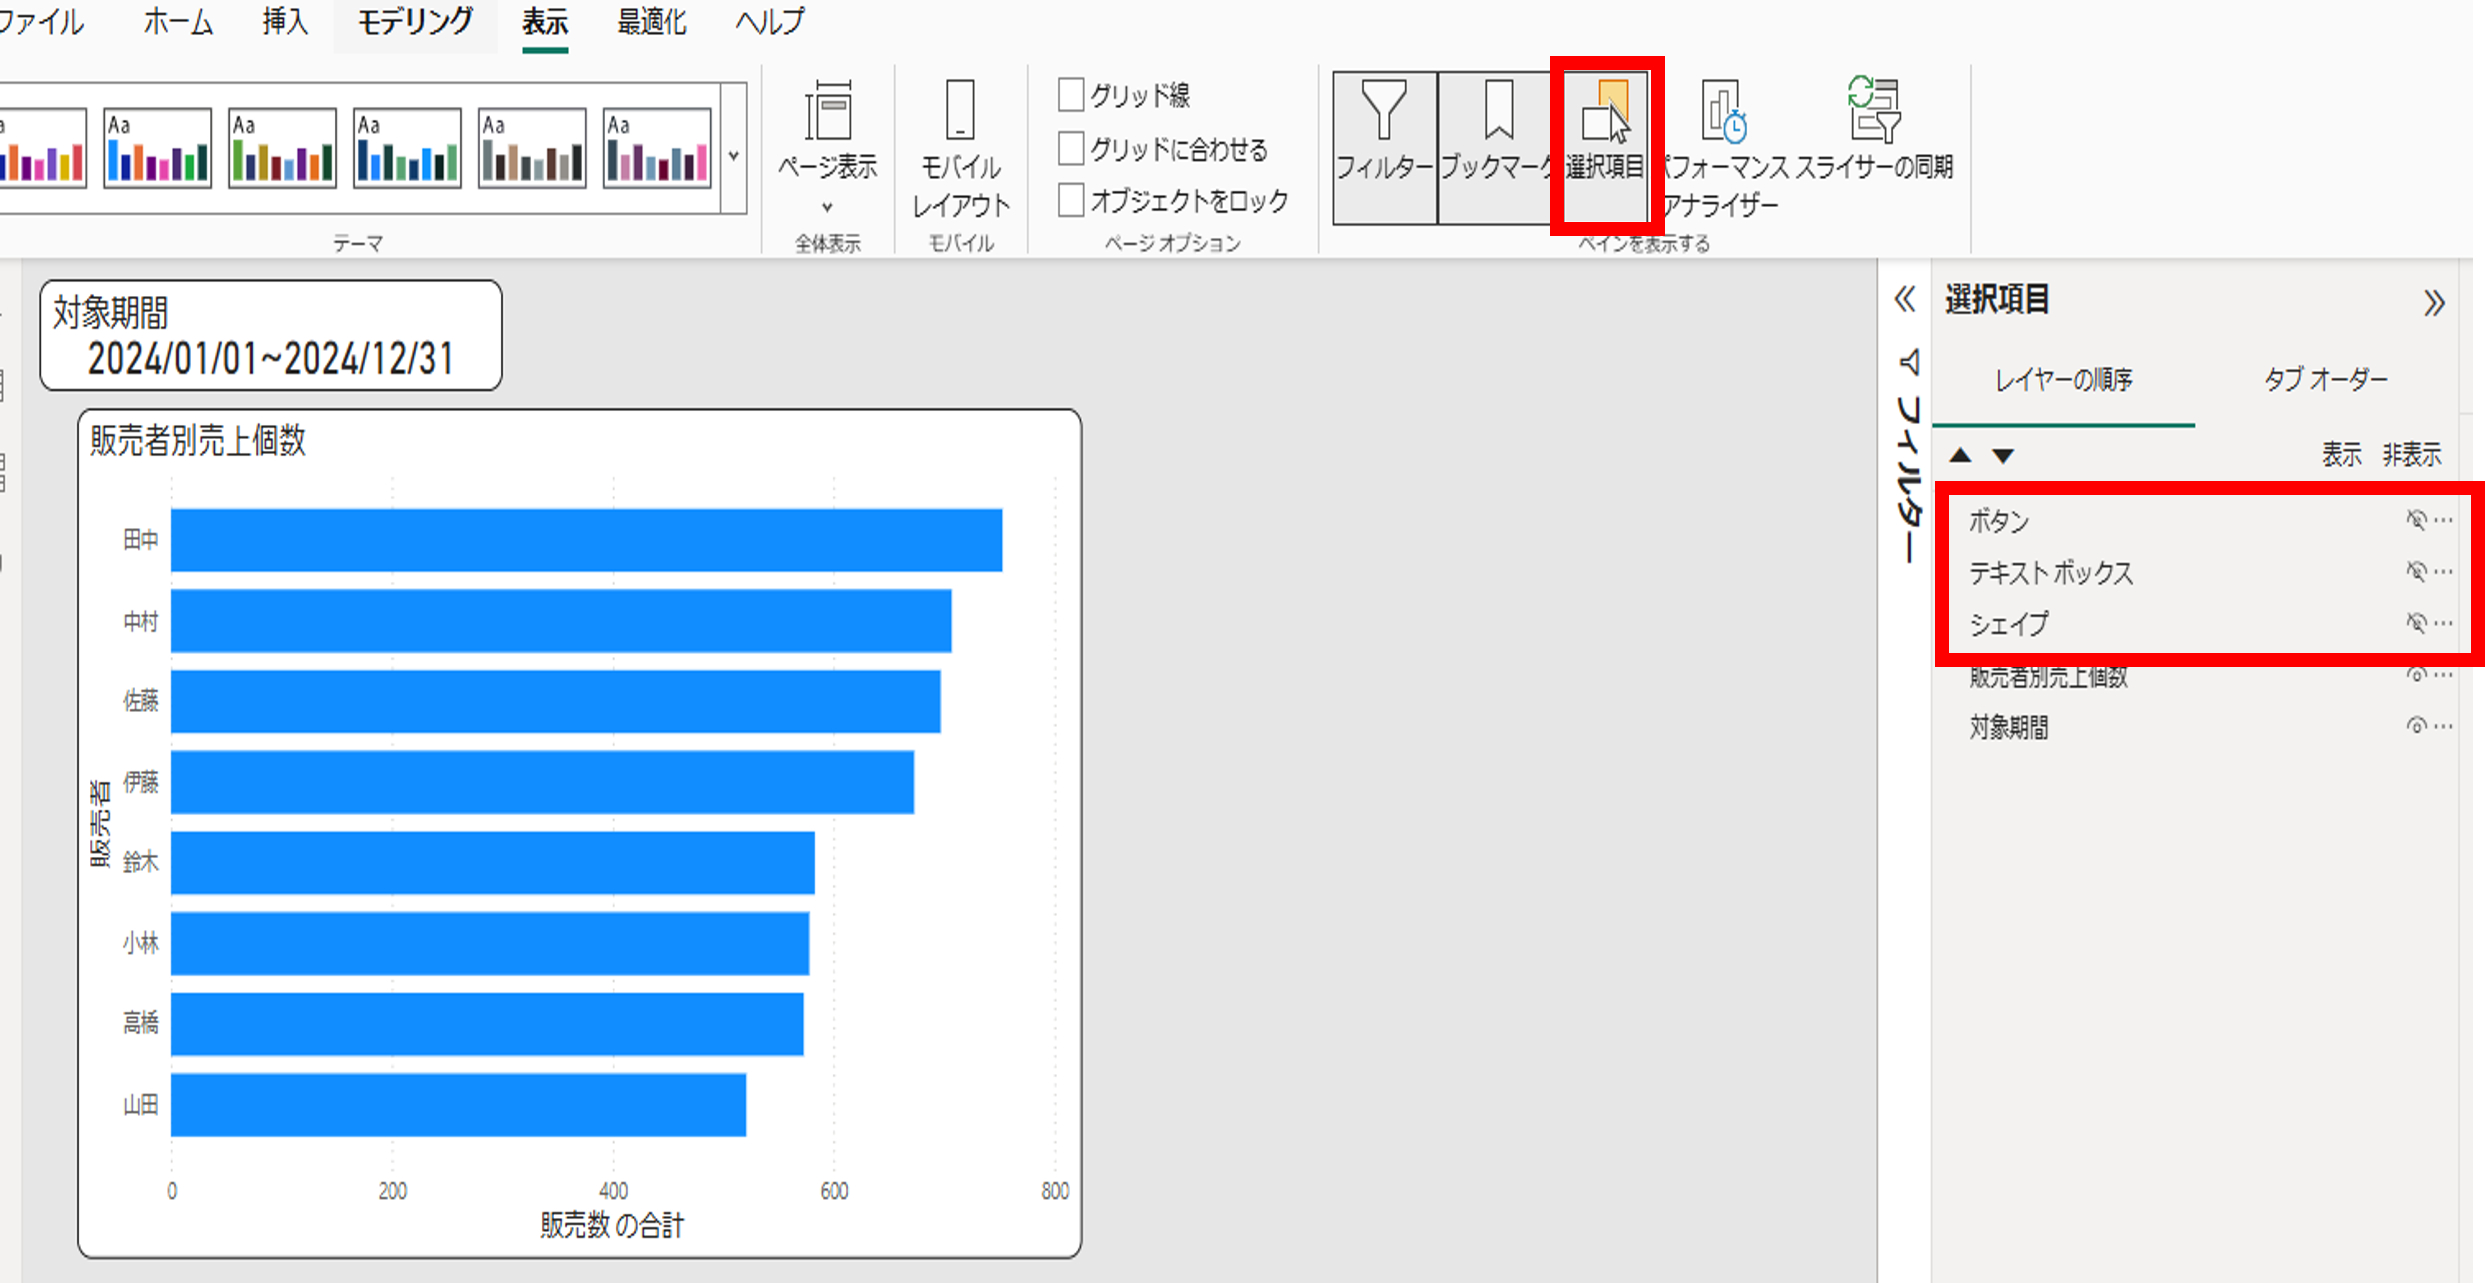Open the ブックマーク pane button

click(x=1494, y=147)
